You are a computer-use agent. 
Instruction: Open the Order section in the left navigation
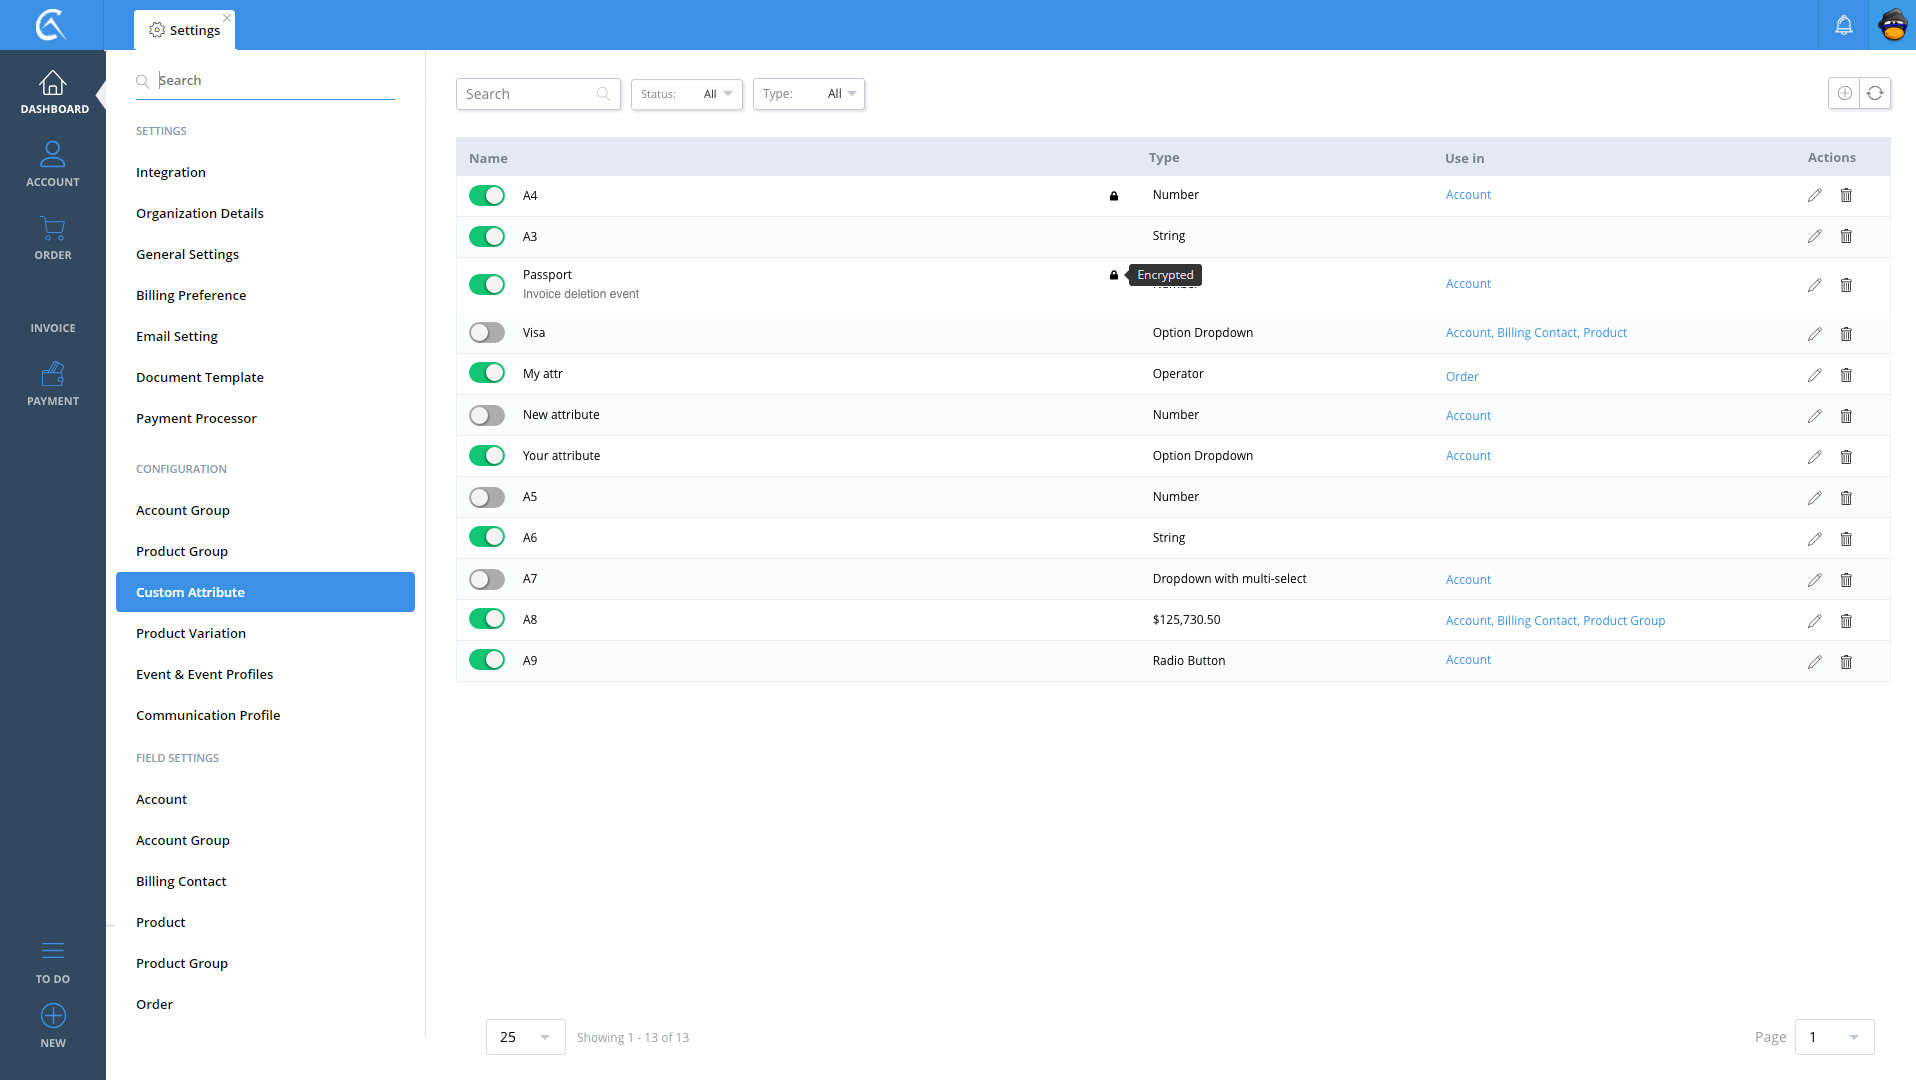point(53,239)
